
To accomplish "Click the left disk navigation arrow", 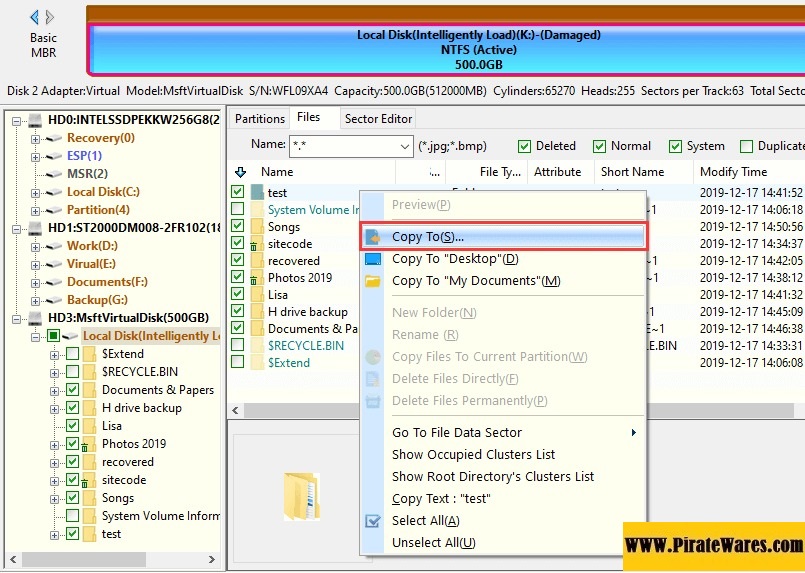I will point(35,17).
